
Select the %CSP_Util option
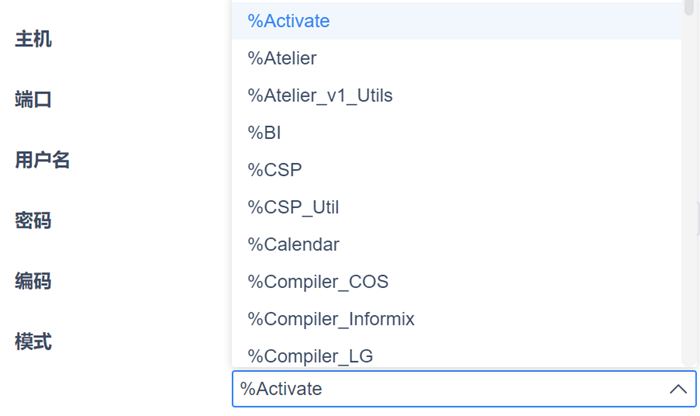[x=294, y=208]
